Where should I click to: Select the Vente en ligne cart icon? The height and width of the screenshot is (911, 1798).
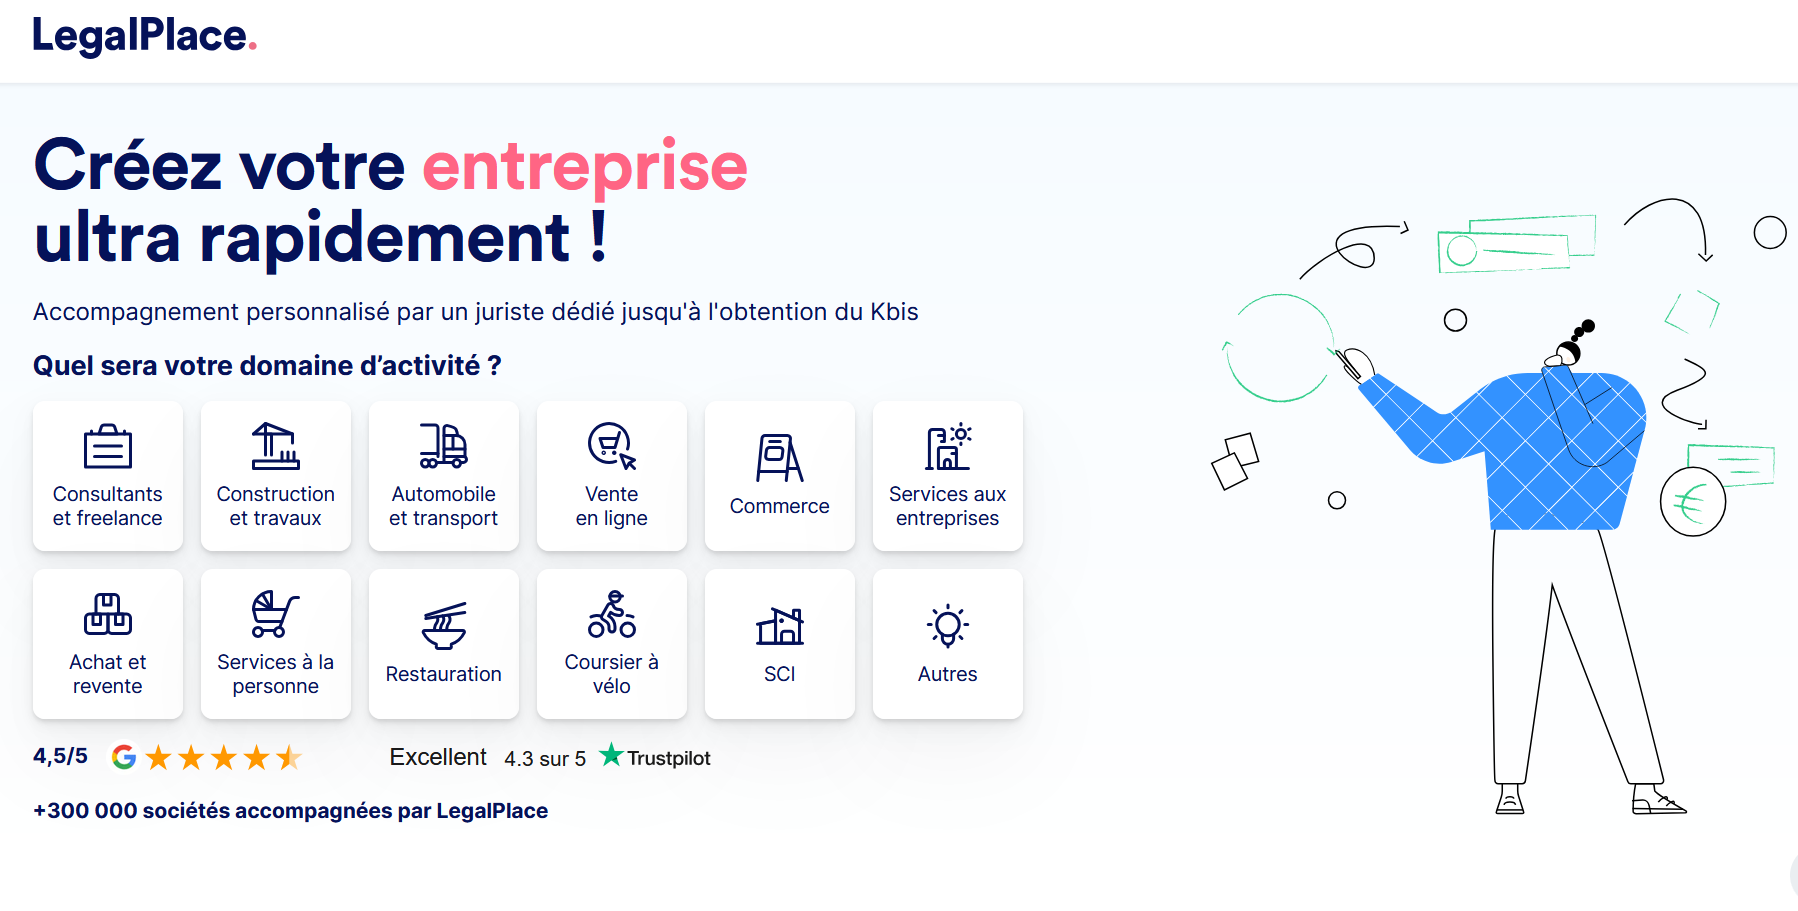coord(611,446)
